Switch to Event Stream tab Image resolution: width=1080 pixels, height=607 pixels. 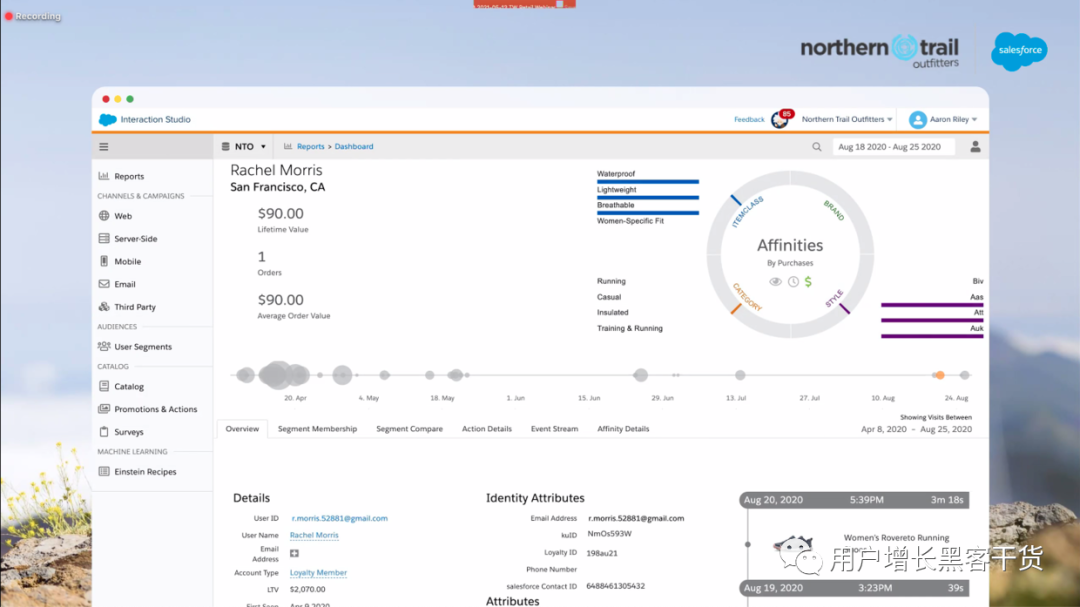[x=554, y=429]
